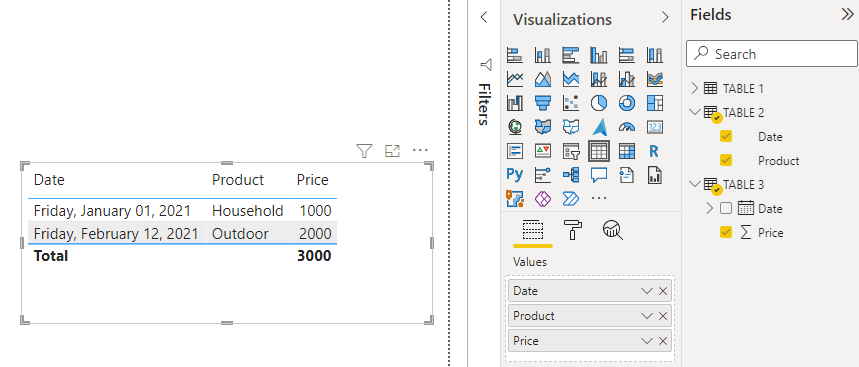Image resolution: width=859 pixels, height=367 pixels.
Task: Choose the Python visual icon
Action: pyautogui.click(x=514, y=175)
